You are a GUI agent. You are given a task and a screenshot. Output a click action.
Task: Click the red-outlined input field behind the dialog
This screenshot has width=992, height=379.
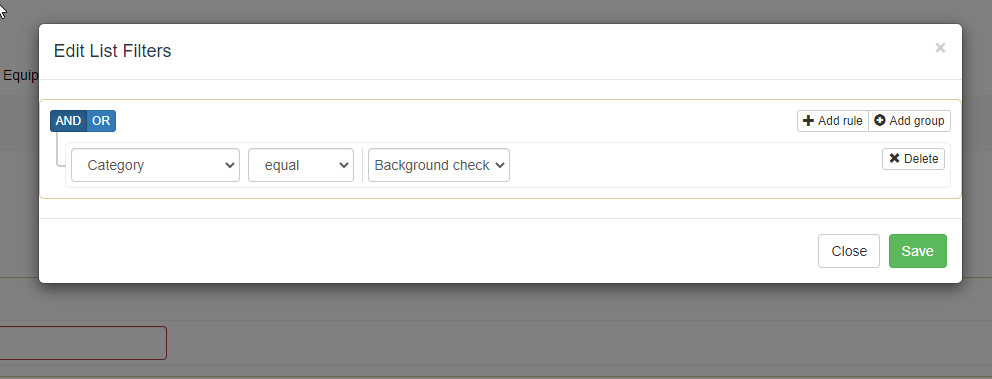point(83,343)
